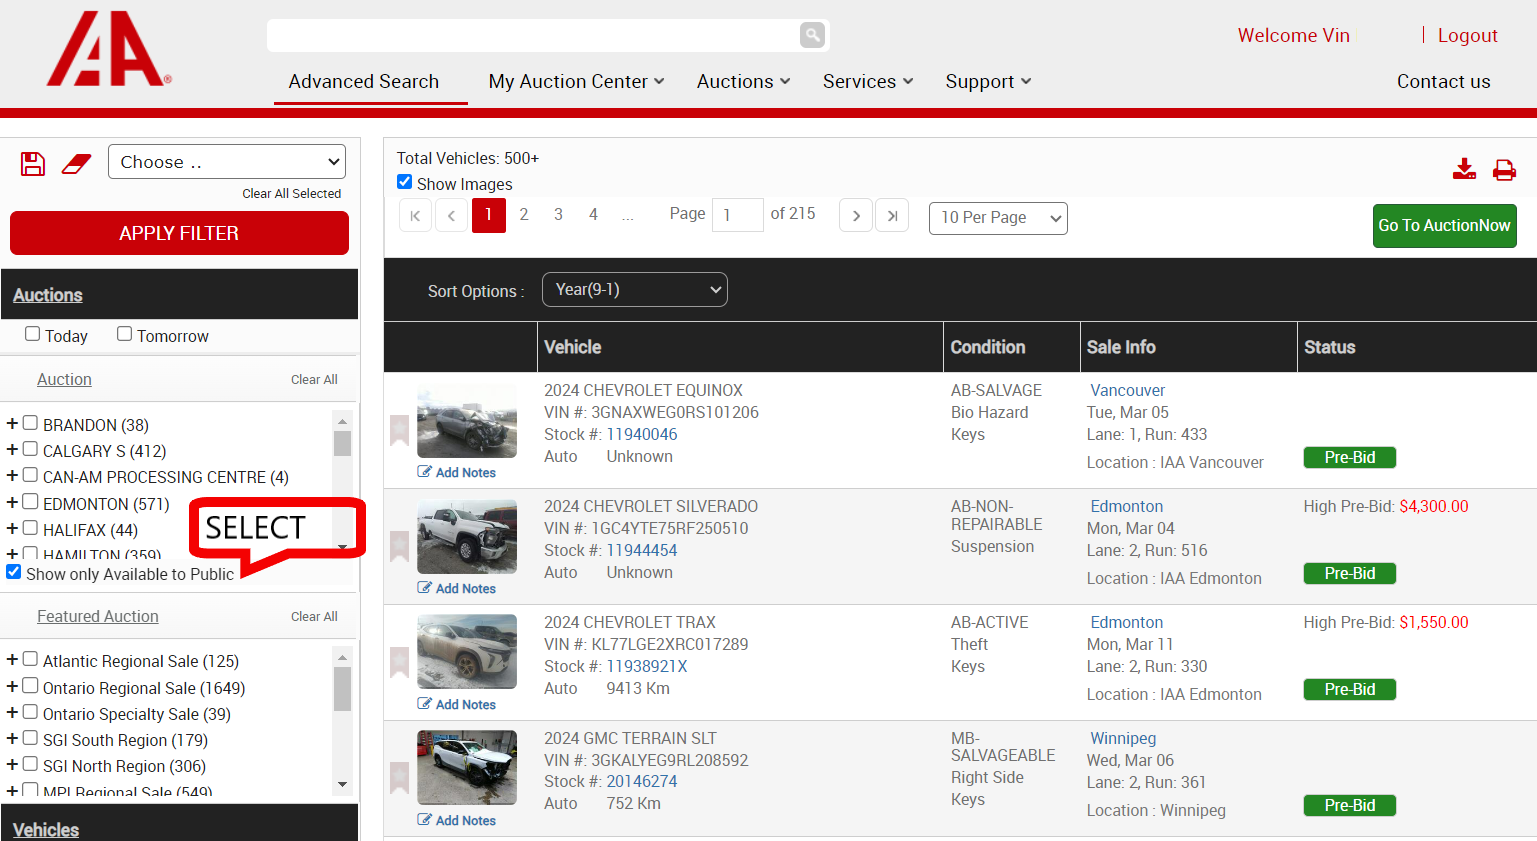Click the top search input box
1537x841 pixels.
pyautogui.click(x=534, y=35)
